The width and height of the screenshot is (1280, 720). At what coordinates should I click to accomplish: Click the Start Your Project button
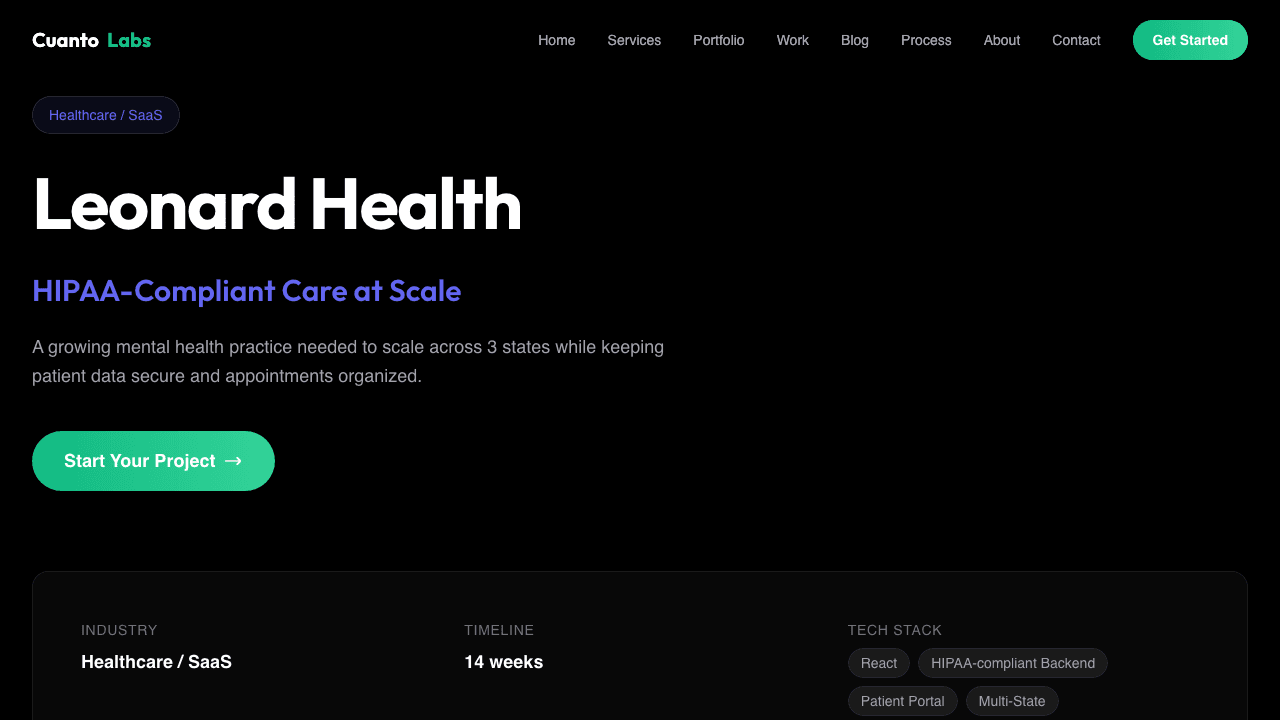click(153, 461)
